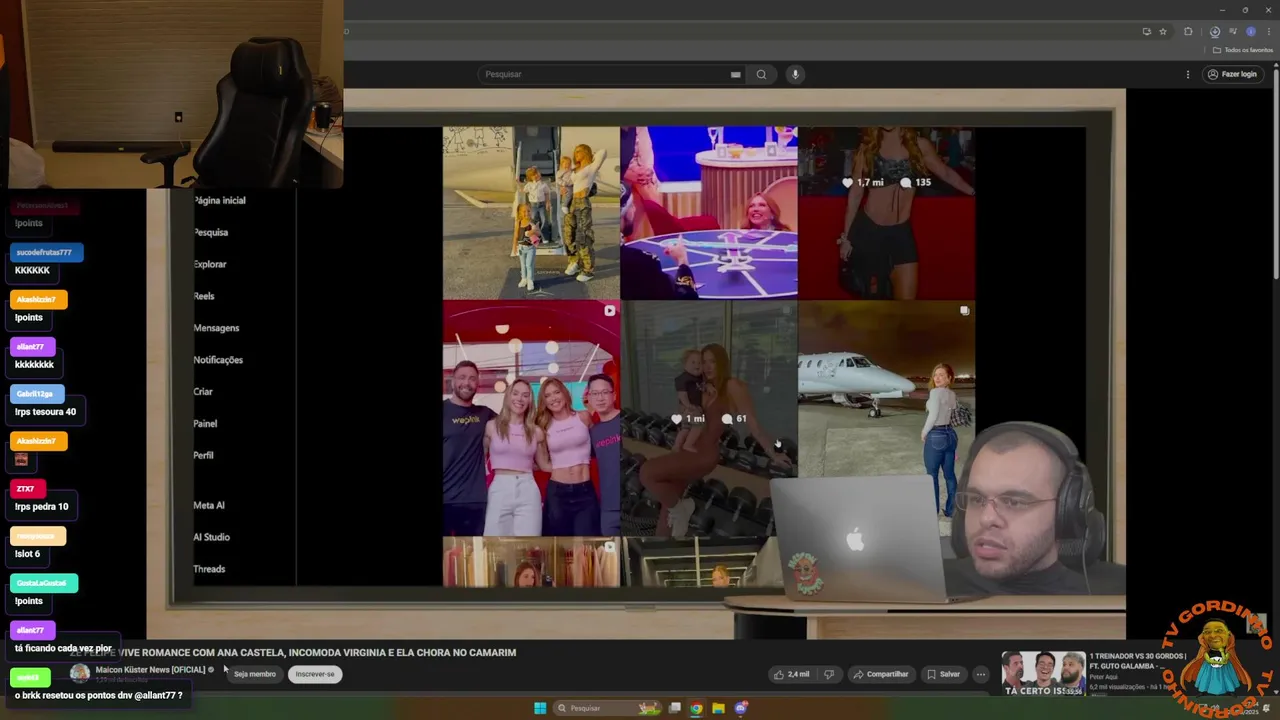Open Chrome profile avatar
Screen dimensions: 1280x720
pyautogui.click(x=1250, y=31)
